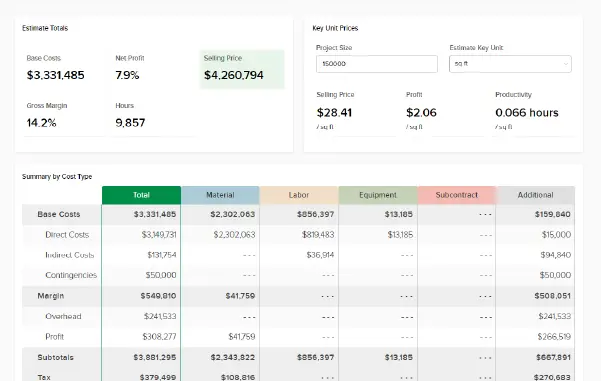Click the Hours 9,857 value
This screenshot has height=381, width=601.
click(x=130, y=123)
